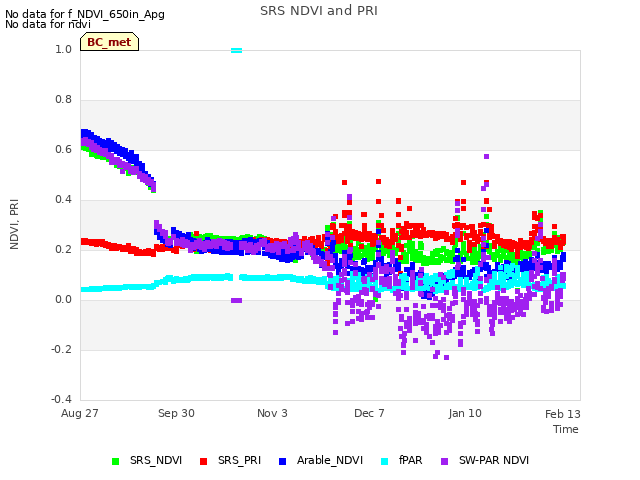Click the Dec 7 x-axis tick label
Image resolution: width=640 pixels, height=480 pixels.
pyautogui.click(x=369, y=413)
